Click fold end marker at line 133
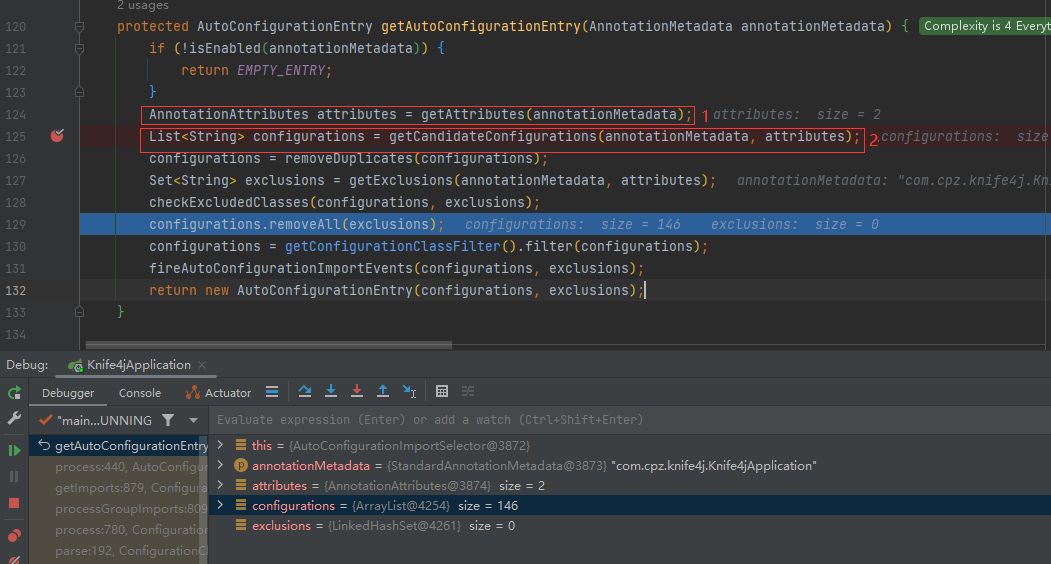Image resolution: width=1051 pixels, height=564 pixels. coord(79,312)
